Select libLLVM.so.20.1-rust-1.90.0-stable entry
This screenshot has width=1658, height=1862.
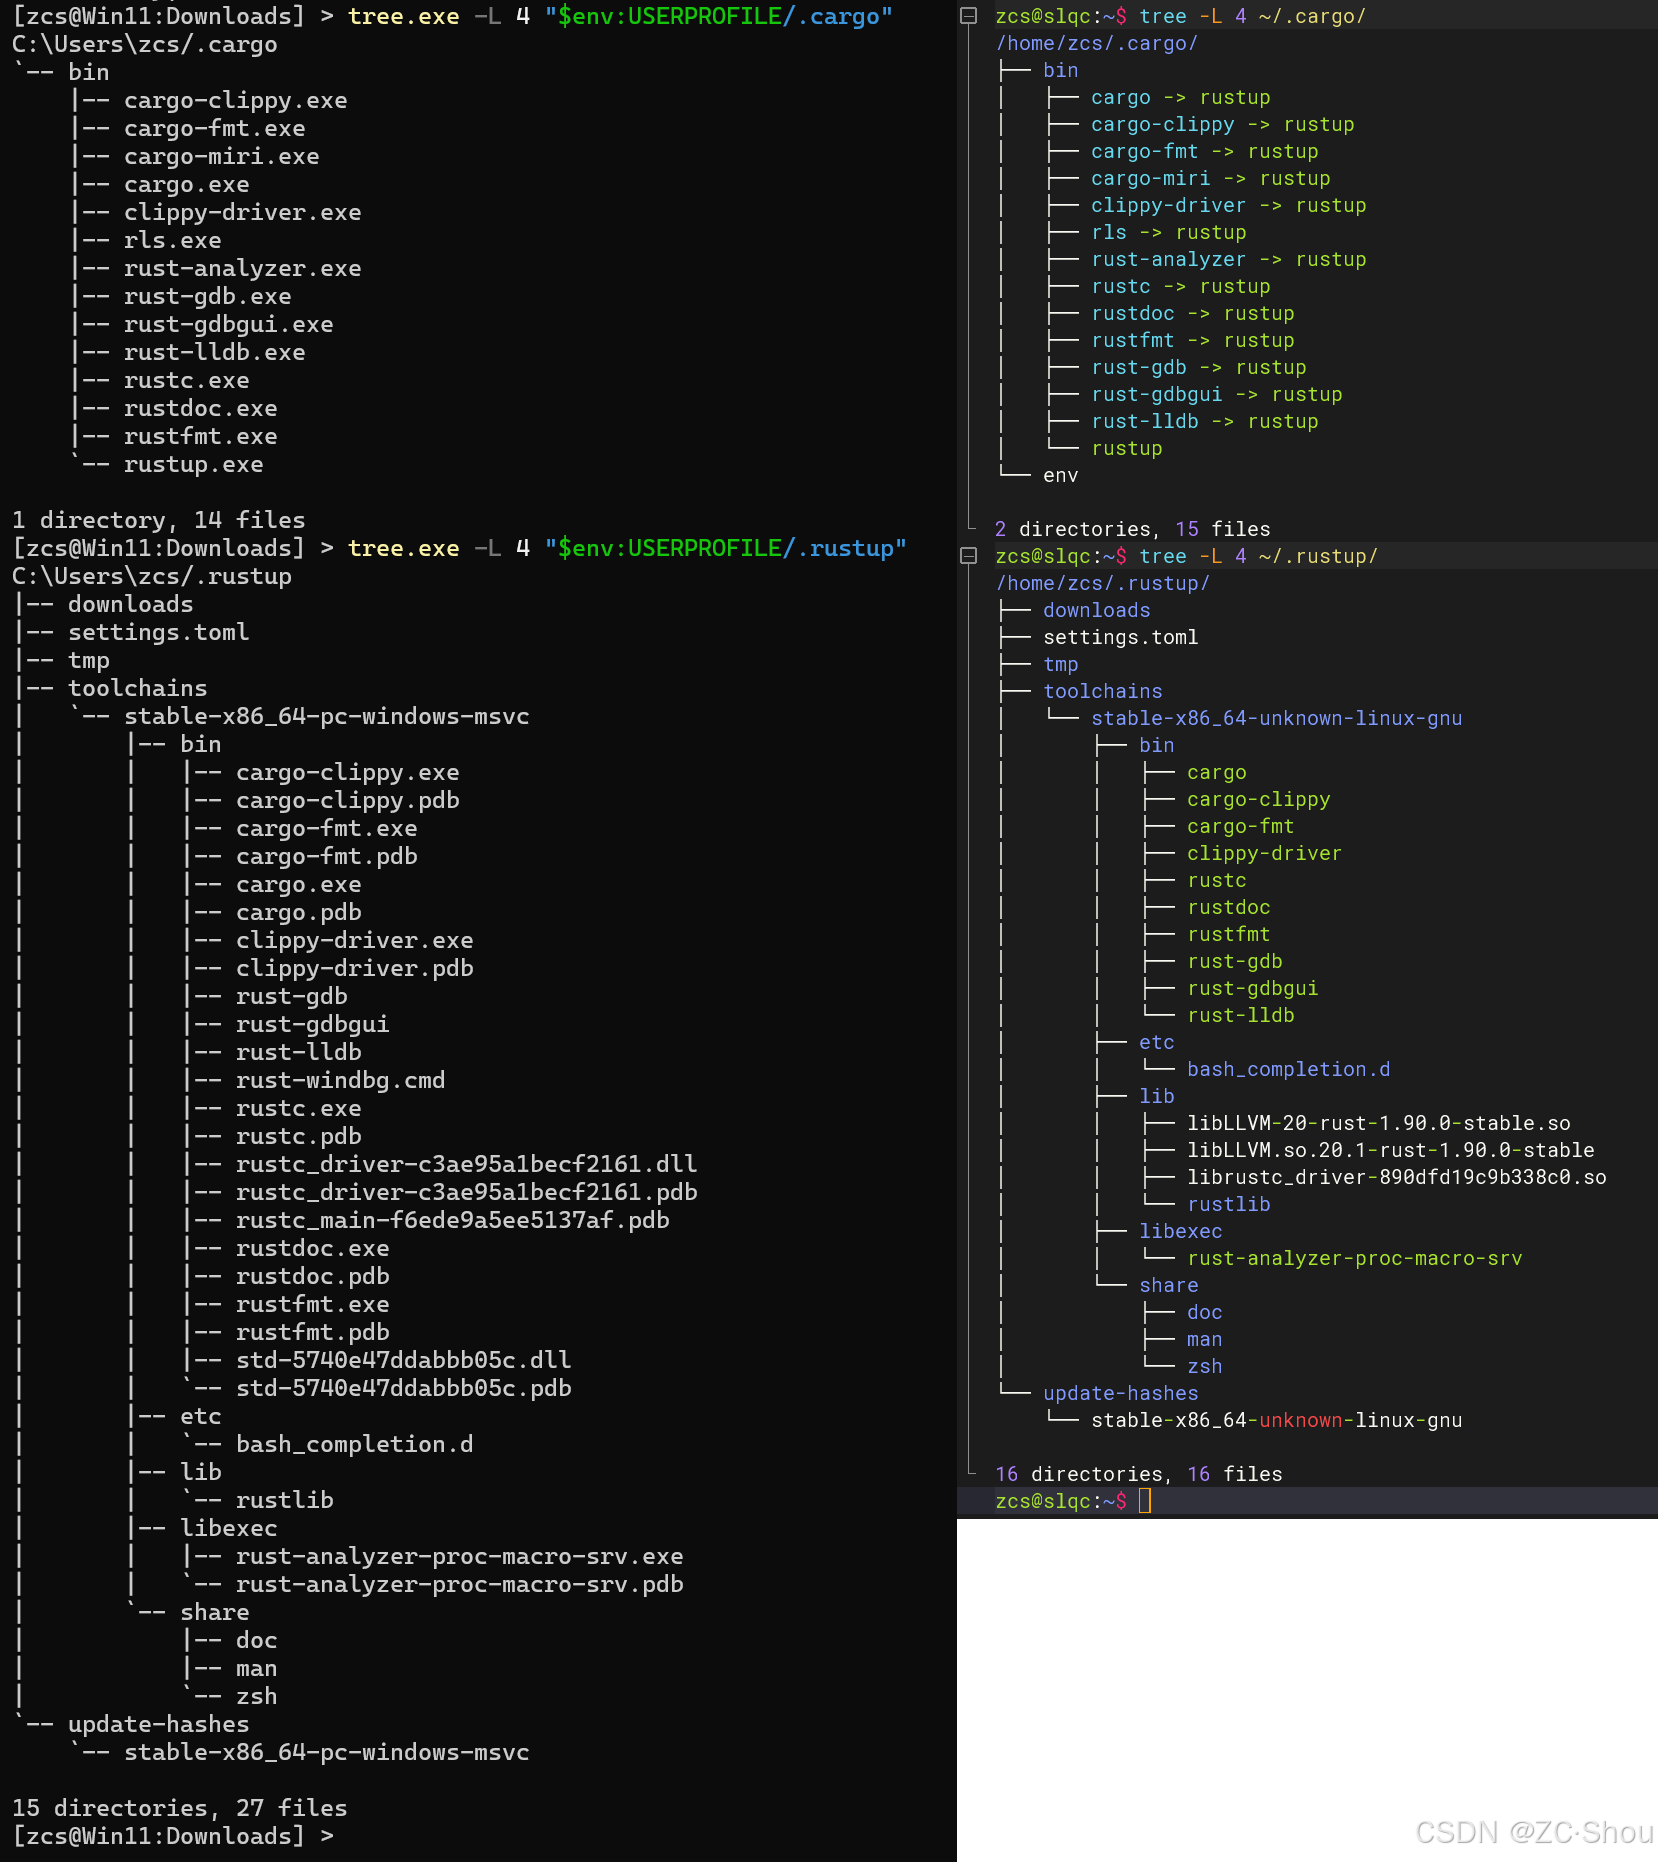coord(1390,1150)
